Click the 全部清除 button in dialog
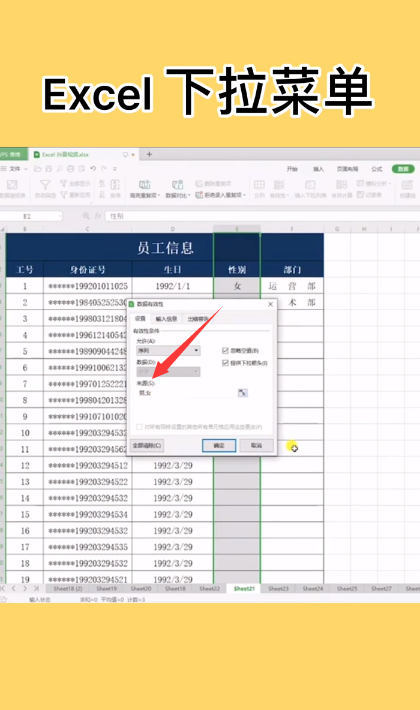The height and width of the screenshot is (710, 420). [x=147, y=446]
